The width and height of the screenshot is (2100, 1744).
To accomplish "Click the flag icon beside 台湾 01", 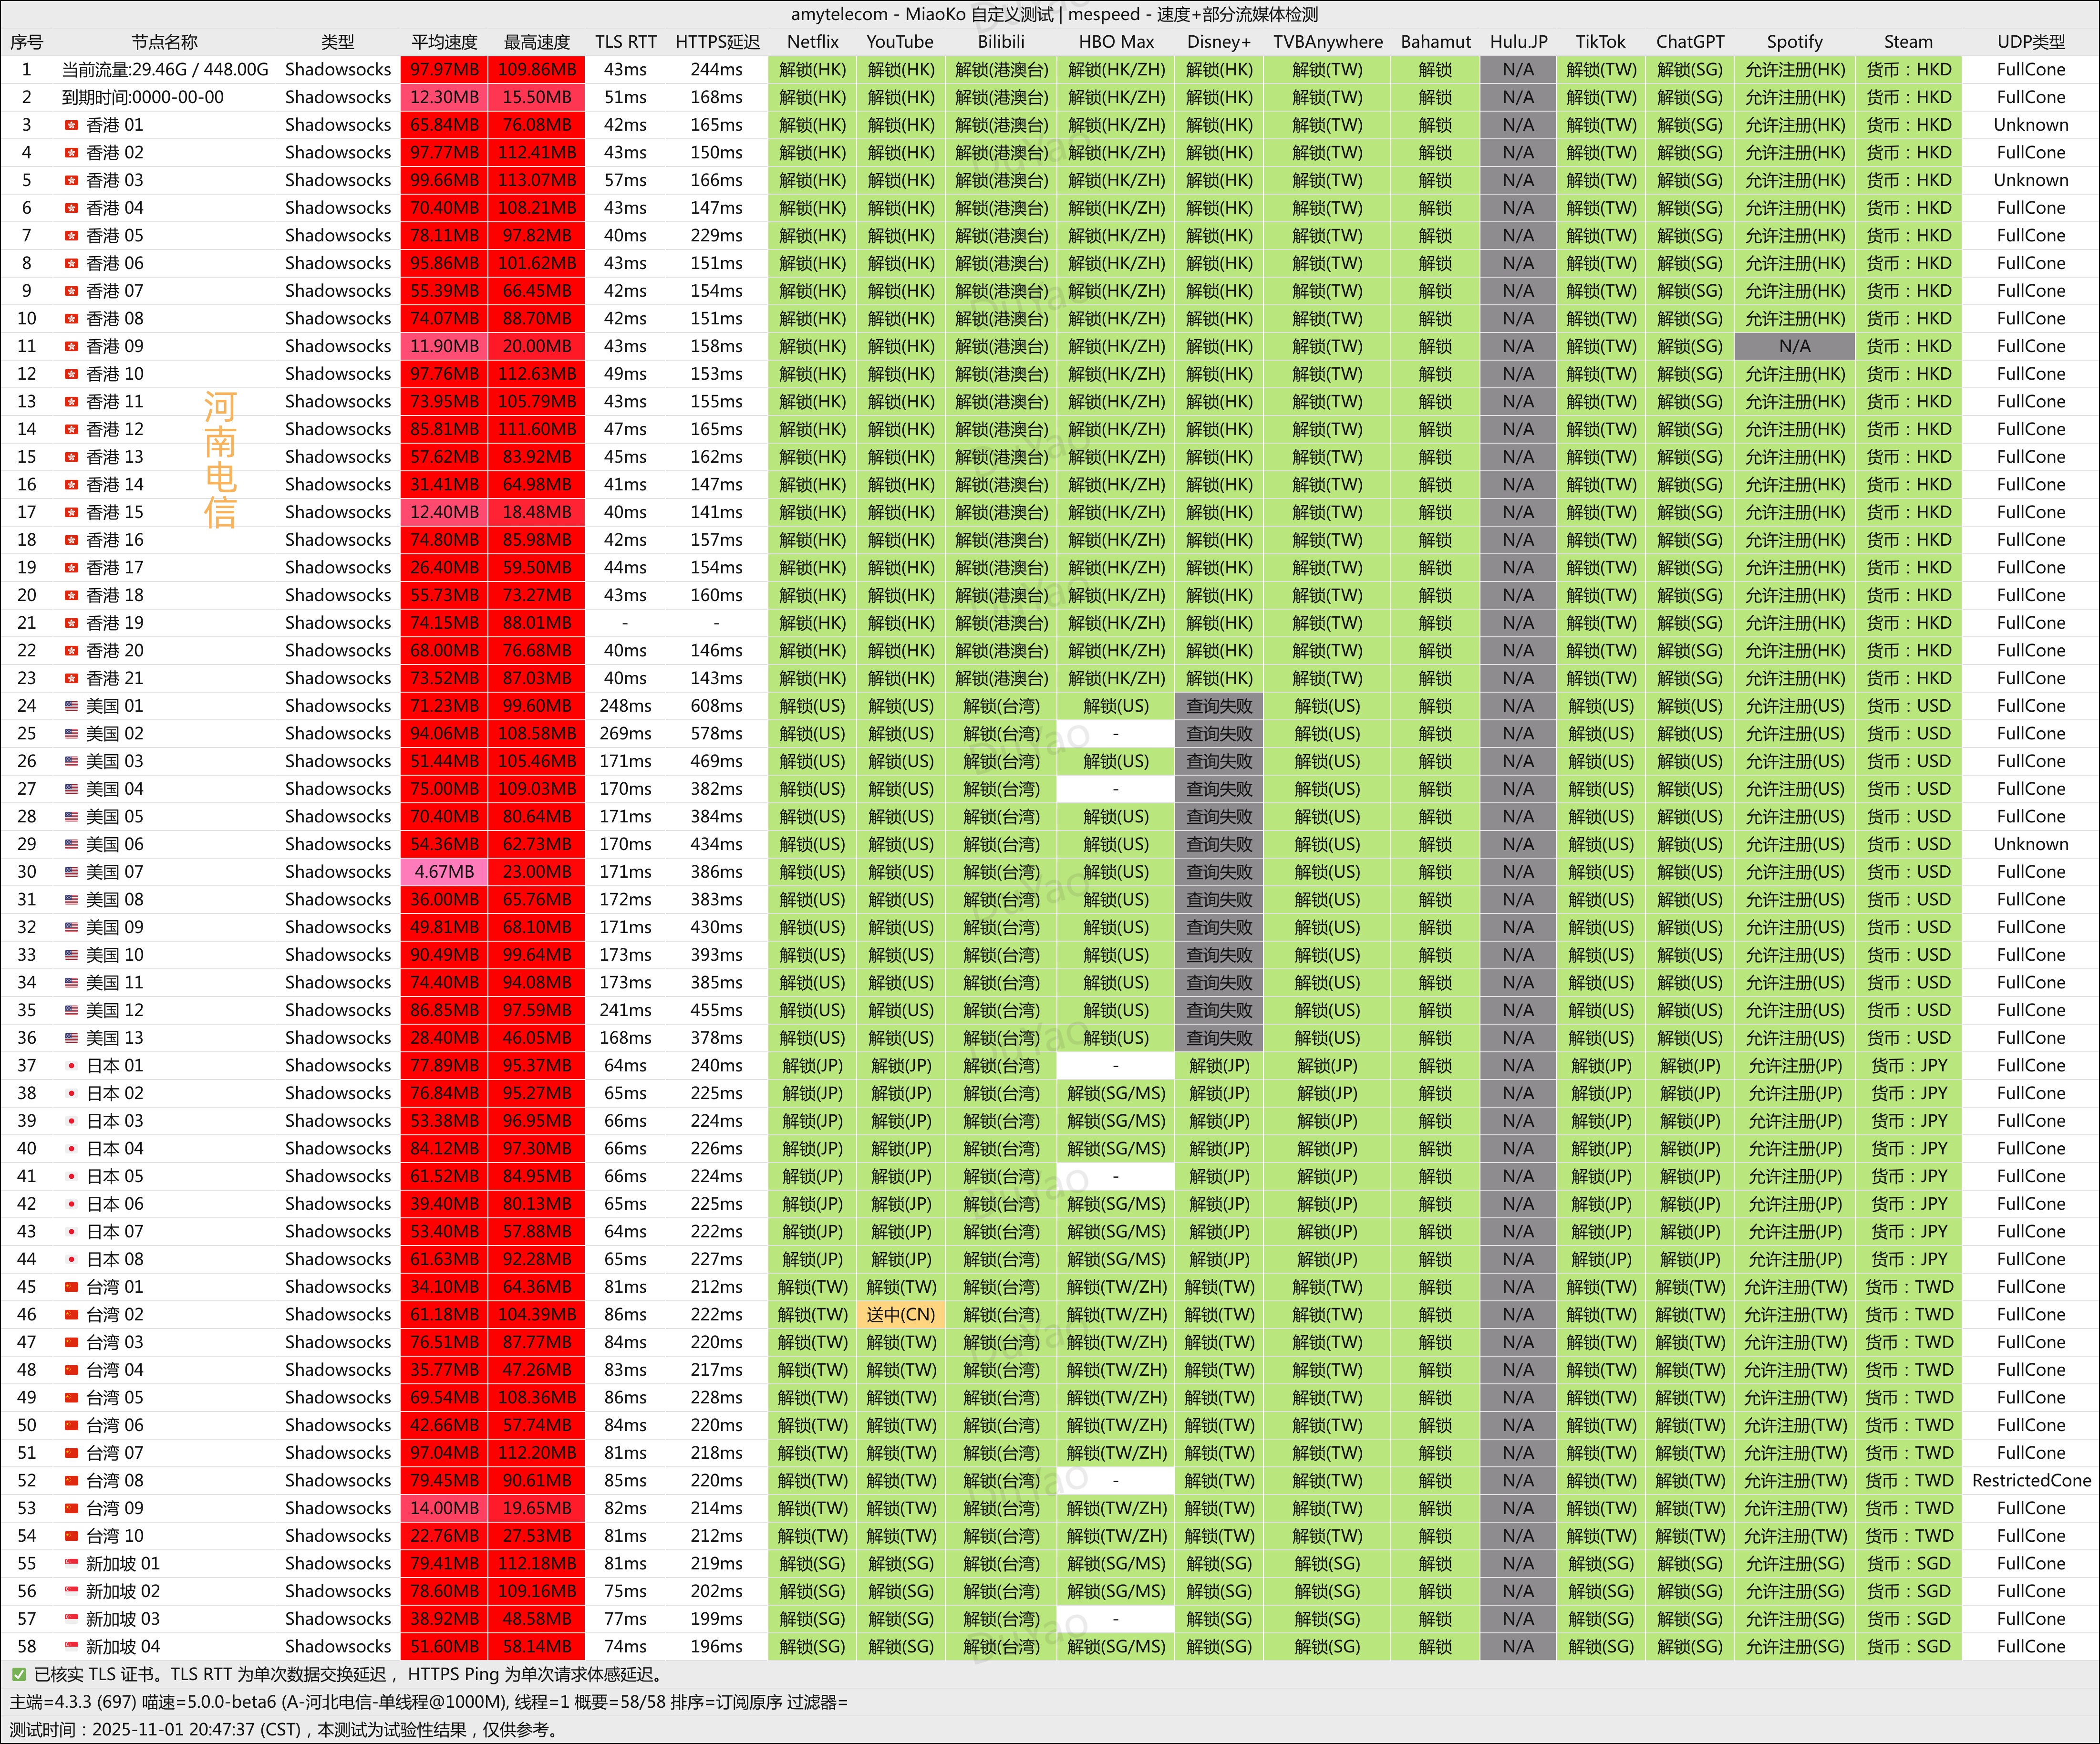I will tap(71, 1287).
